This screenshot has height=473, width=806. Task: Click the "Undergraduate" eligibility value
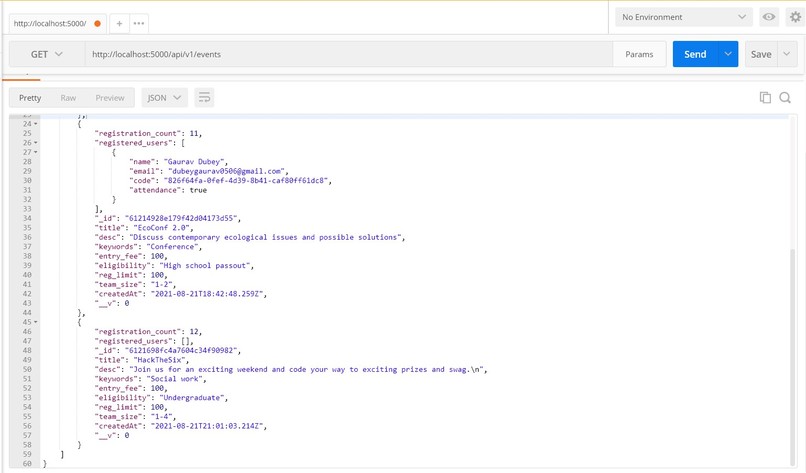193,398
